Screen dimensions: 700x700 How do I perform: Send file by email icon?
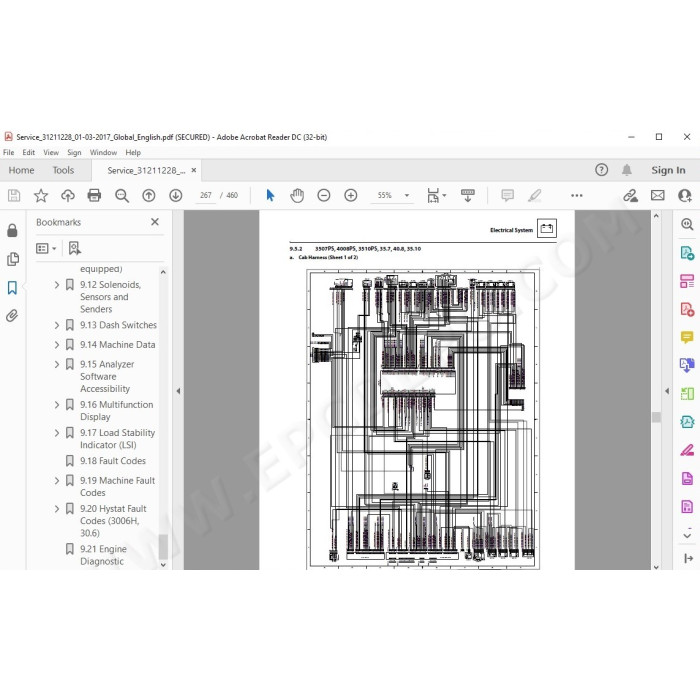[x=658, y=195]
